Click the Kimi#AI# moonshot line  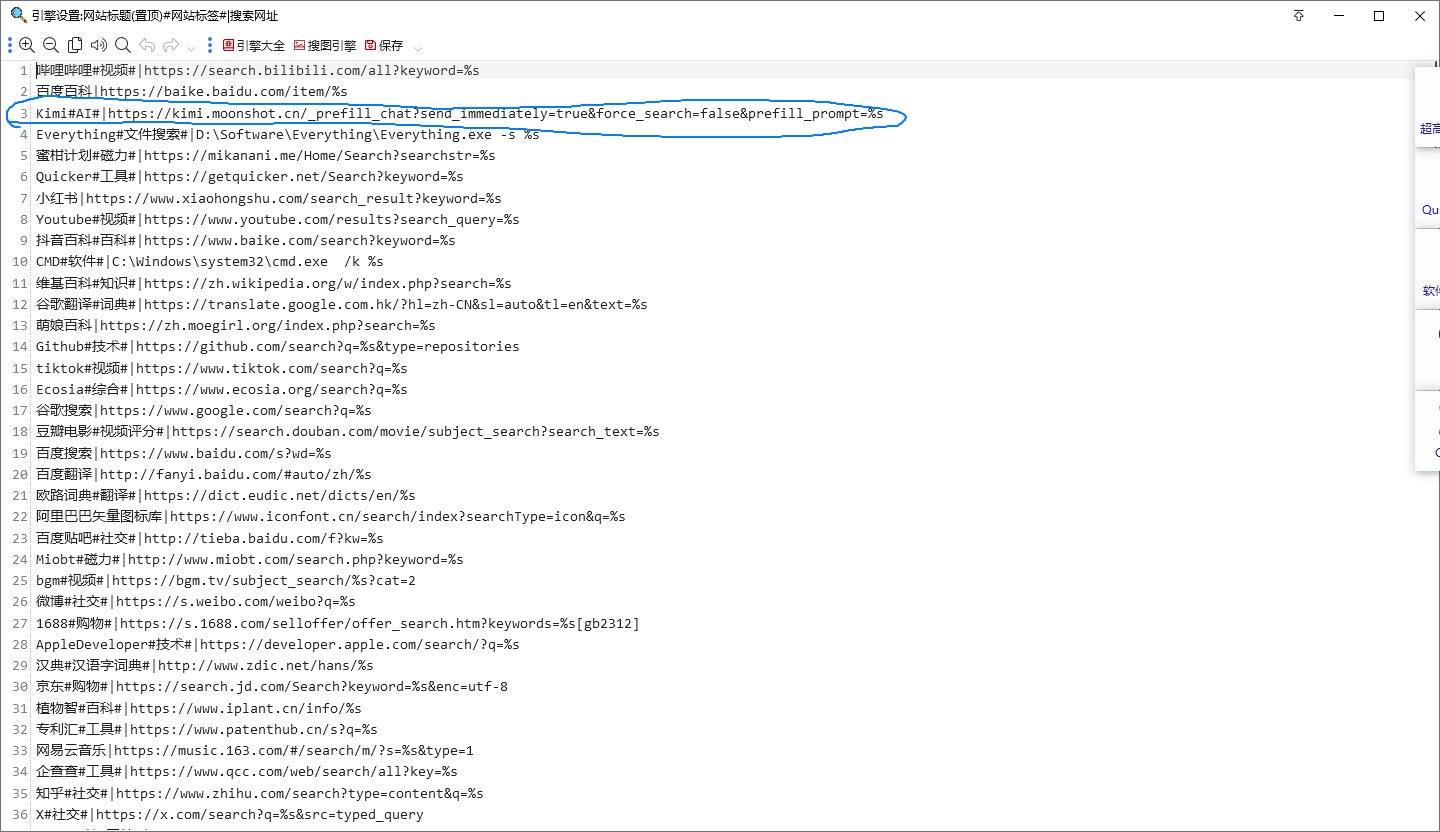click(460, 113)
